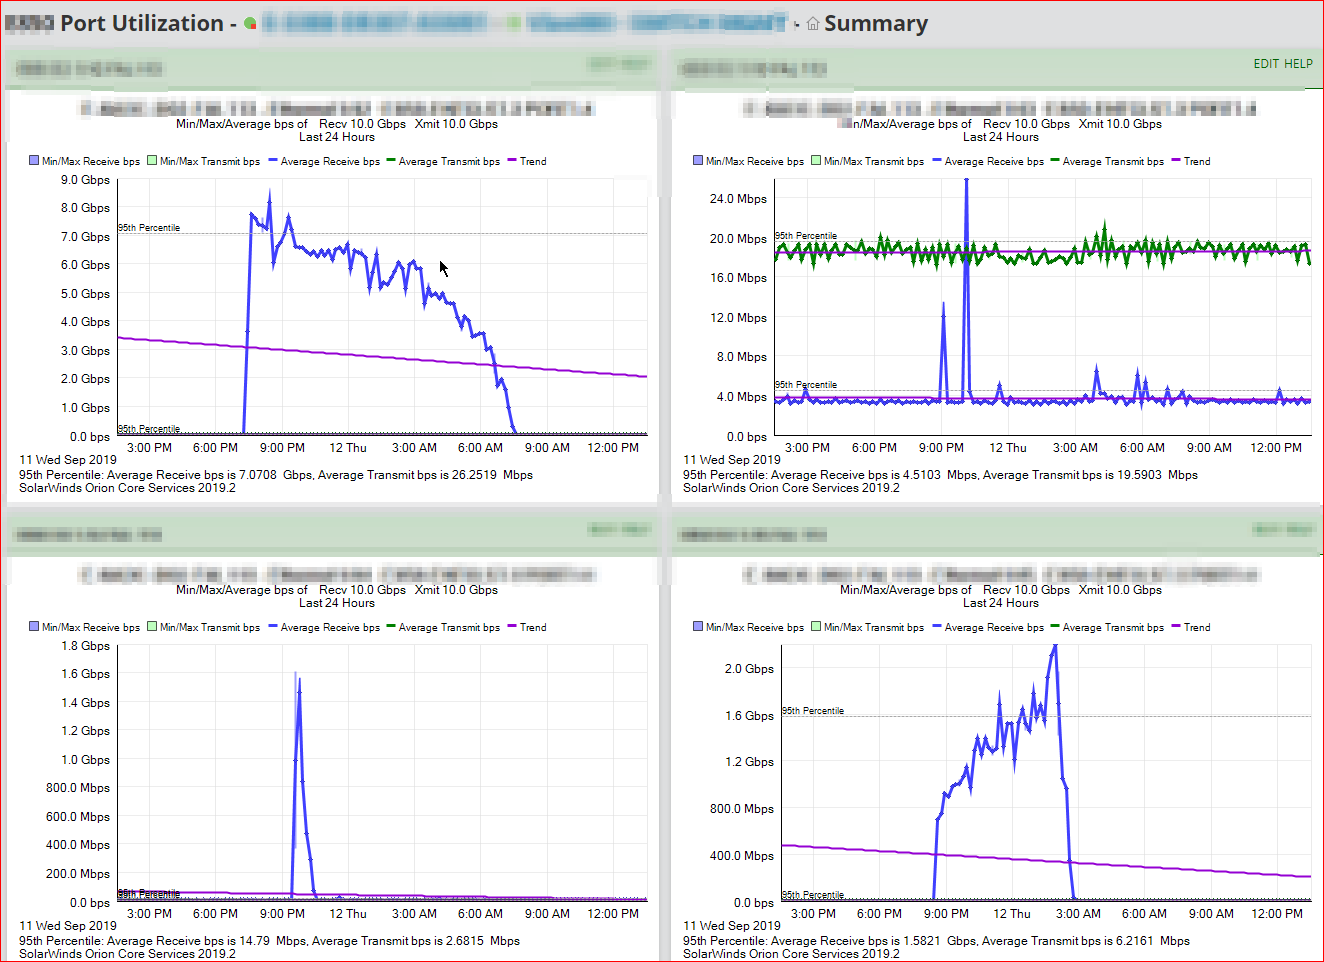Screen dimensions: 1324x962
Task: Click the green node status dot in title
Action: pyautogui.click(x=250, y=24)
